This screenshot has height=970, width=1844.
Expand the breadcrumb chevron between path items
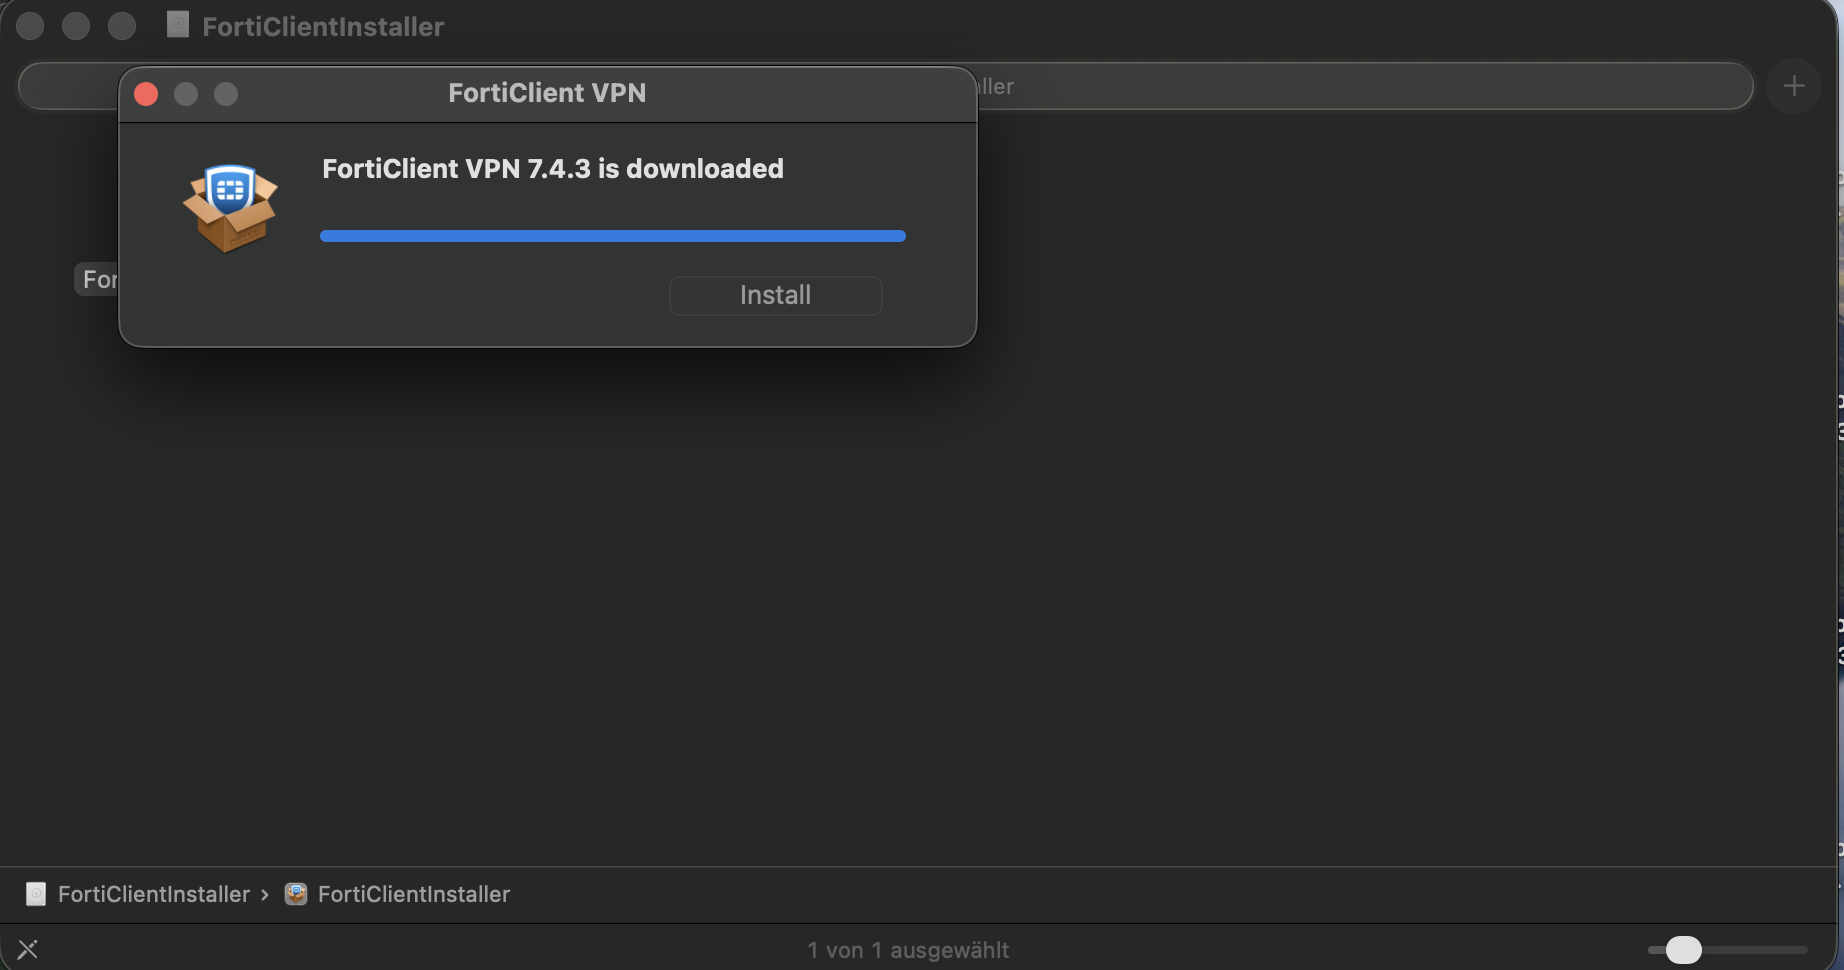point(265,894)
